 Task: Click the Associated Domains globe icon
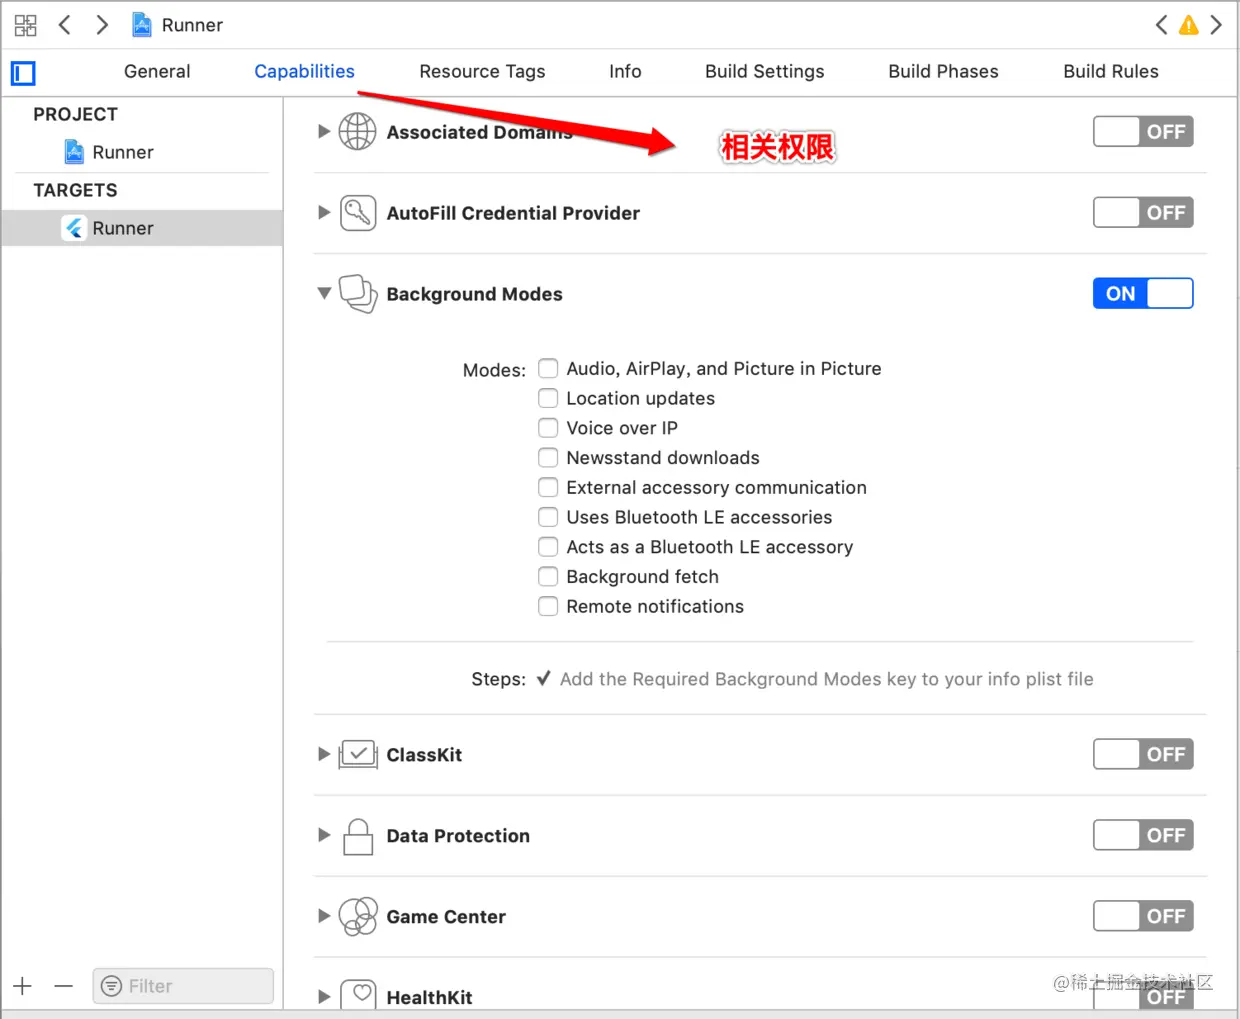tap(357, 131)
